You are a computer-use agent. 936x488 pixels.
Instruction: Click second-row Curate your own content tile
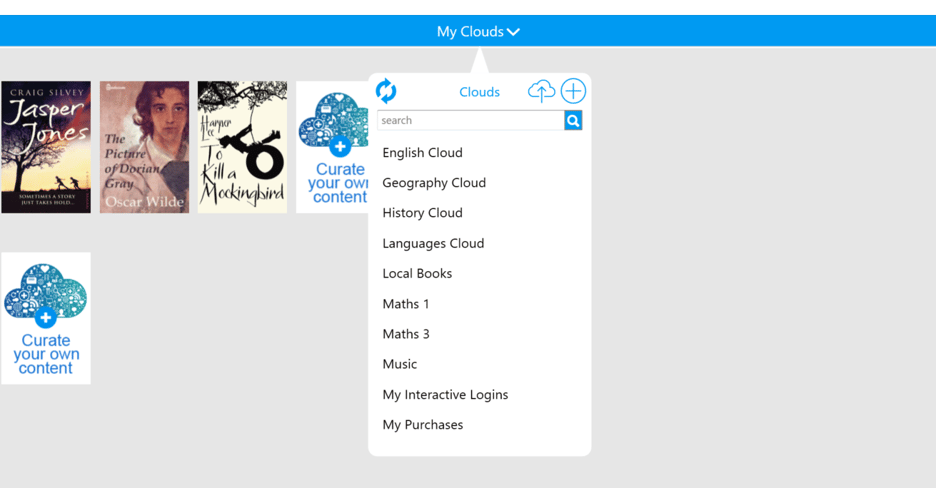[x=46, y=318]
